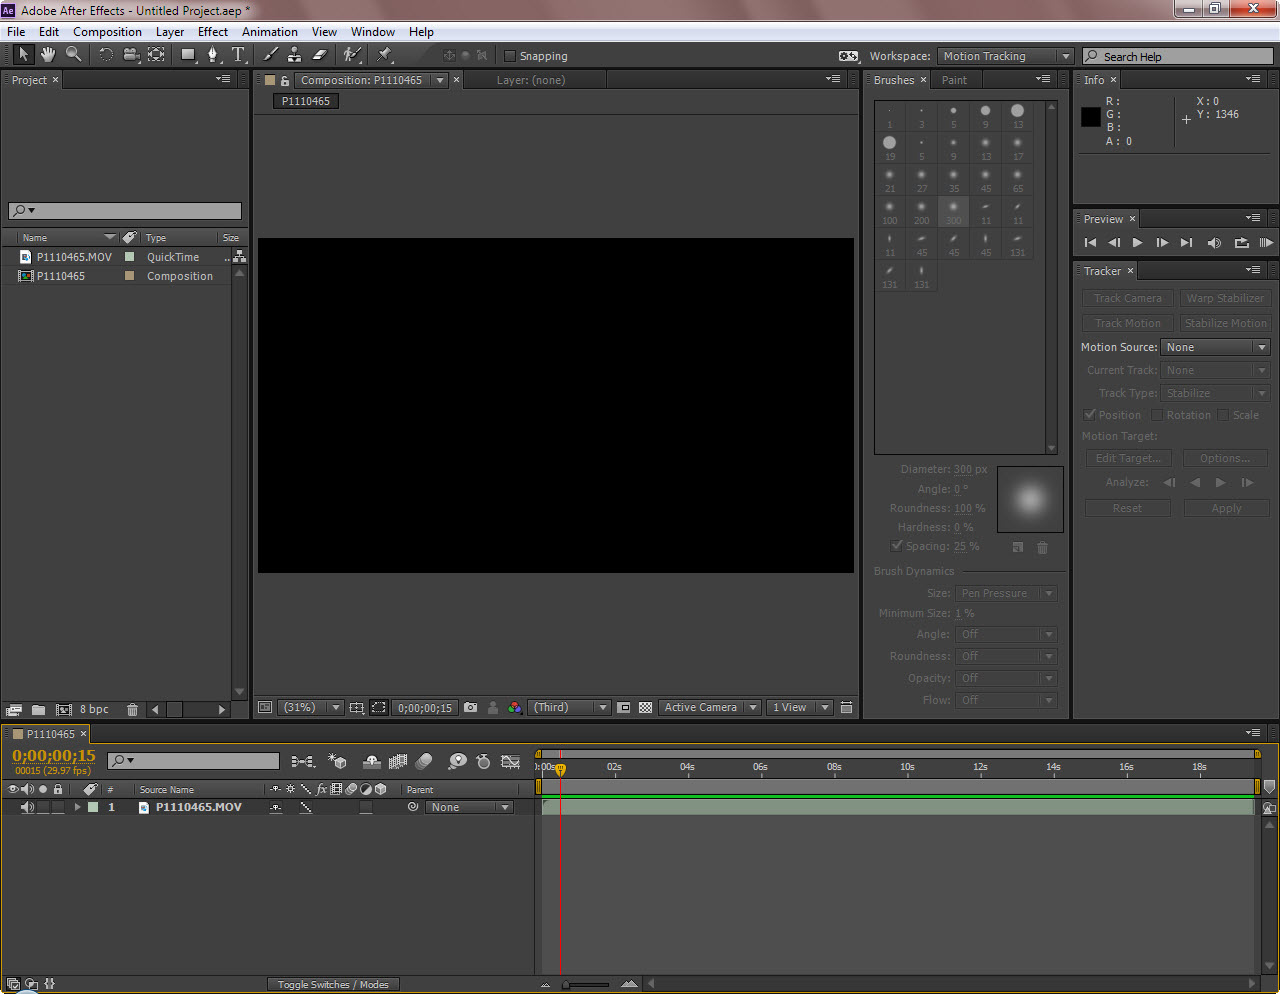1280x994 pixels.
Task: Click the P1110465 breadcrumb button in viewer
Action: (306, 101)
